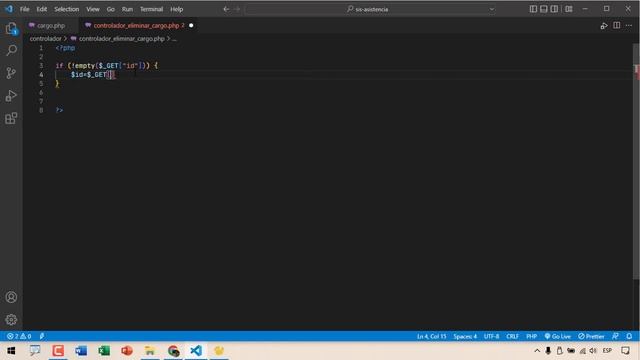Open the File menu
This screenshot has width=640, height=360.
24,9
